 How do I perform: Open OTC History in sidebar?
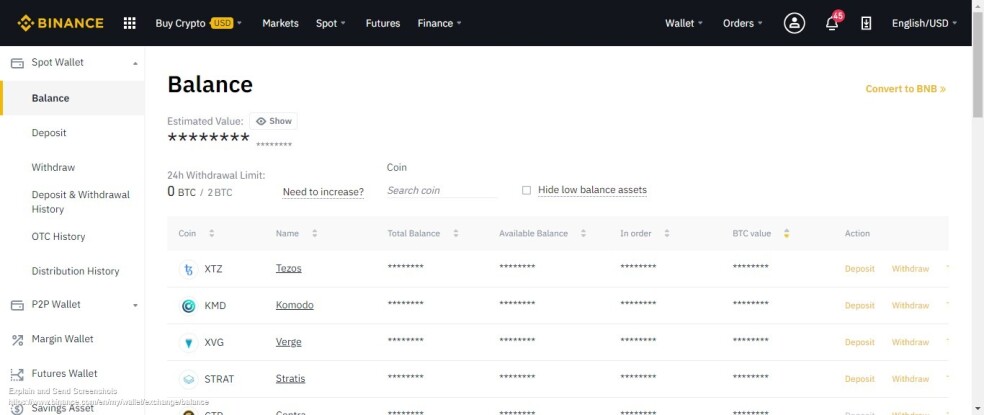coord(58,237)
